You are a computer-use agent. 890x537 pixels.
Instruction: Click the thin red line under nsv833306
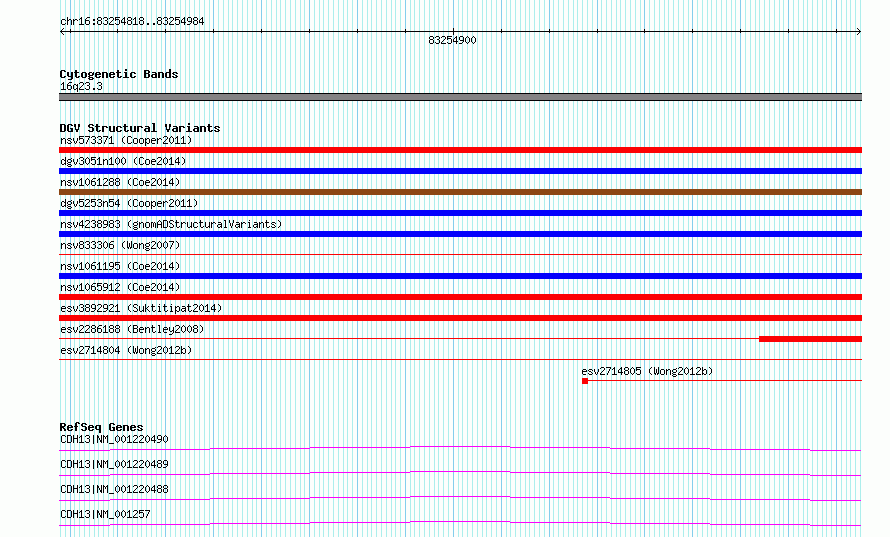point(460,255)
